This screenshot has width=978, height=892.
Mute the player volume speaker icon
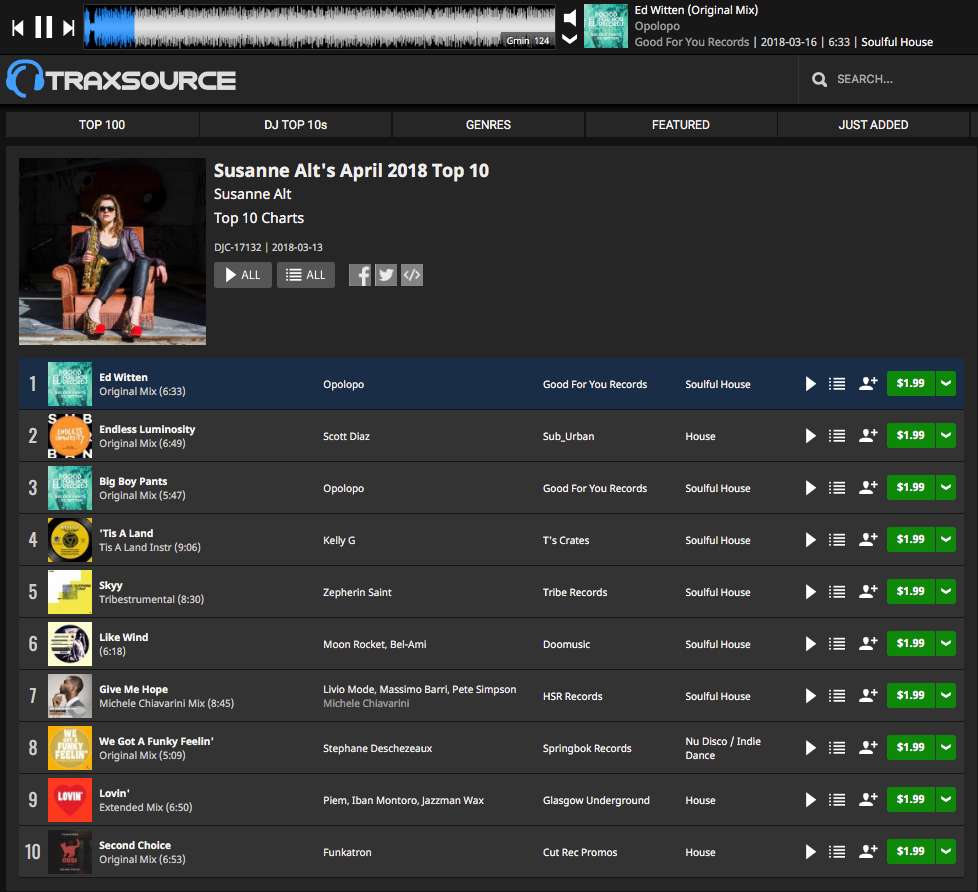click(569, 17)
